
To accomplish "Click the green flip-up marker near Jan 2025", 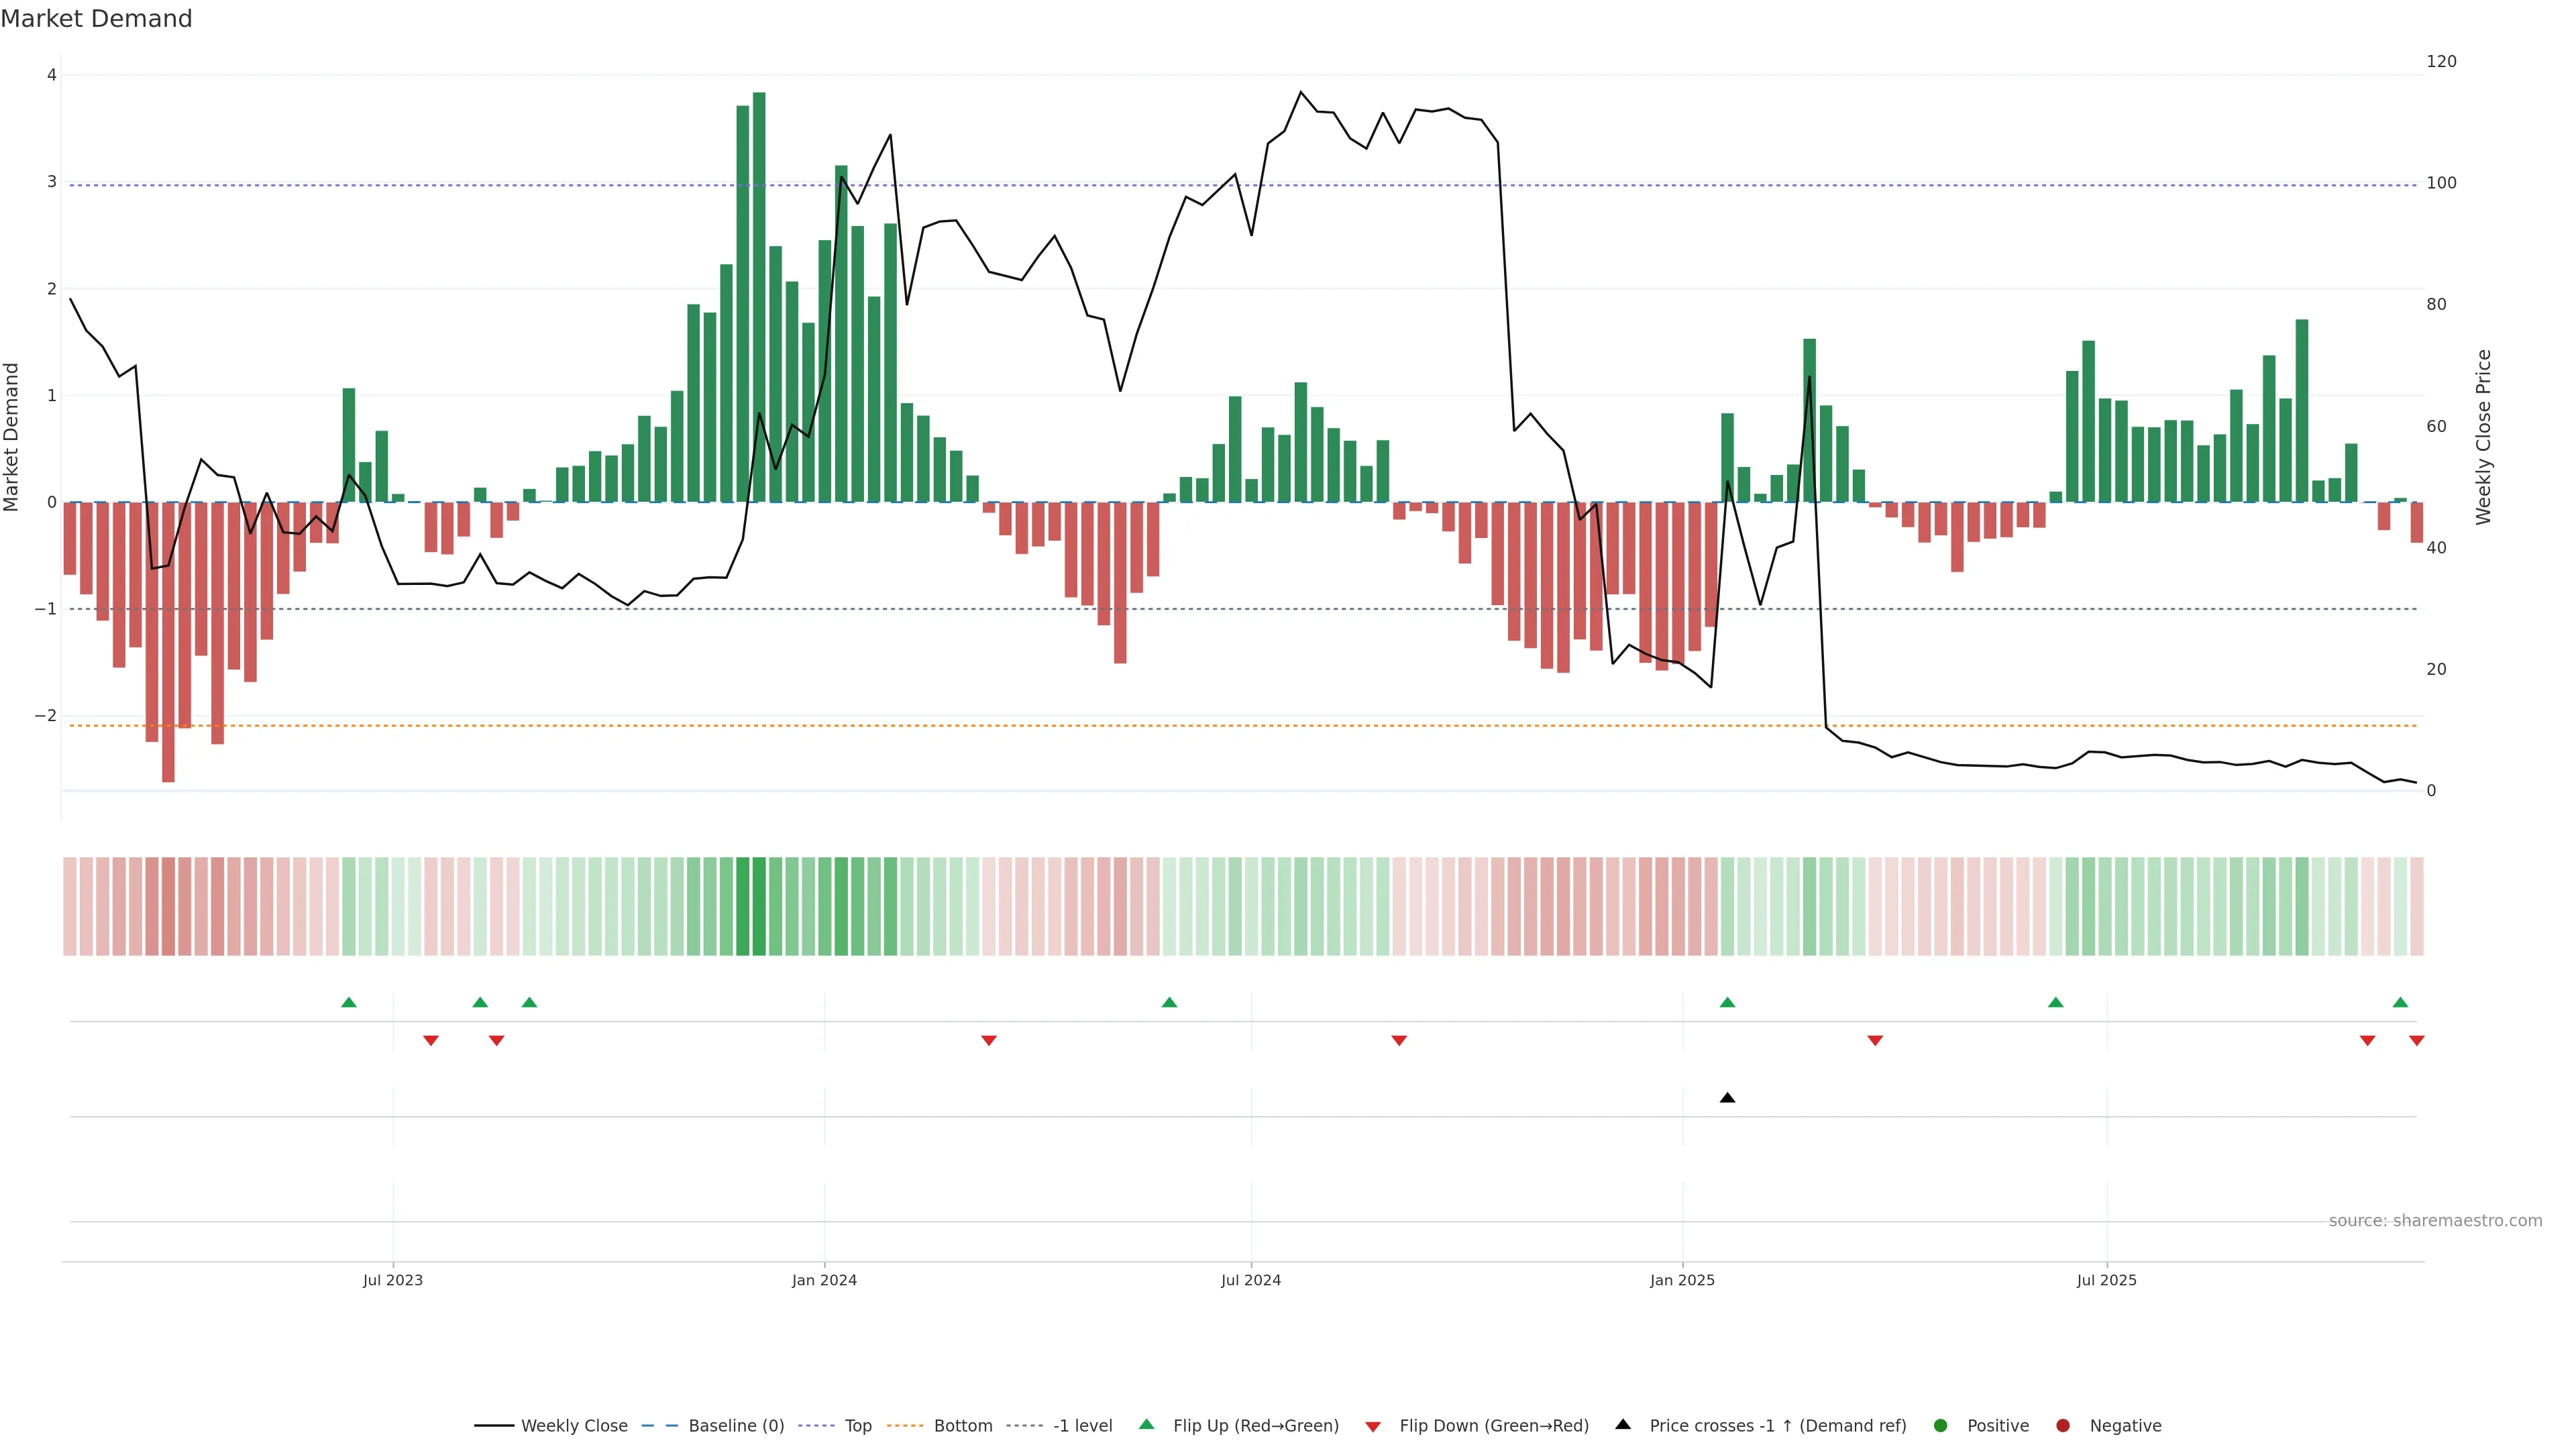I will [1727, 1002].
